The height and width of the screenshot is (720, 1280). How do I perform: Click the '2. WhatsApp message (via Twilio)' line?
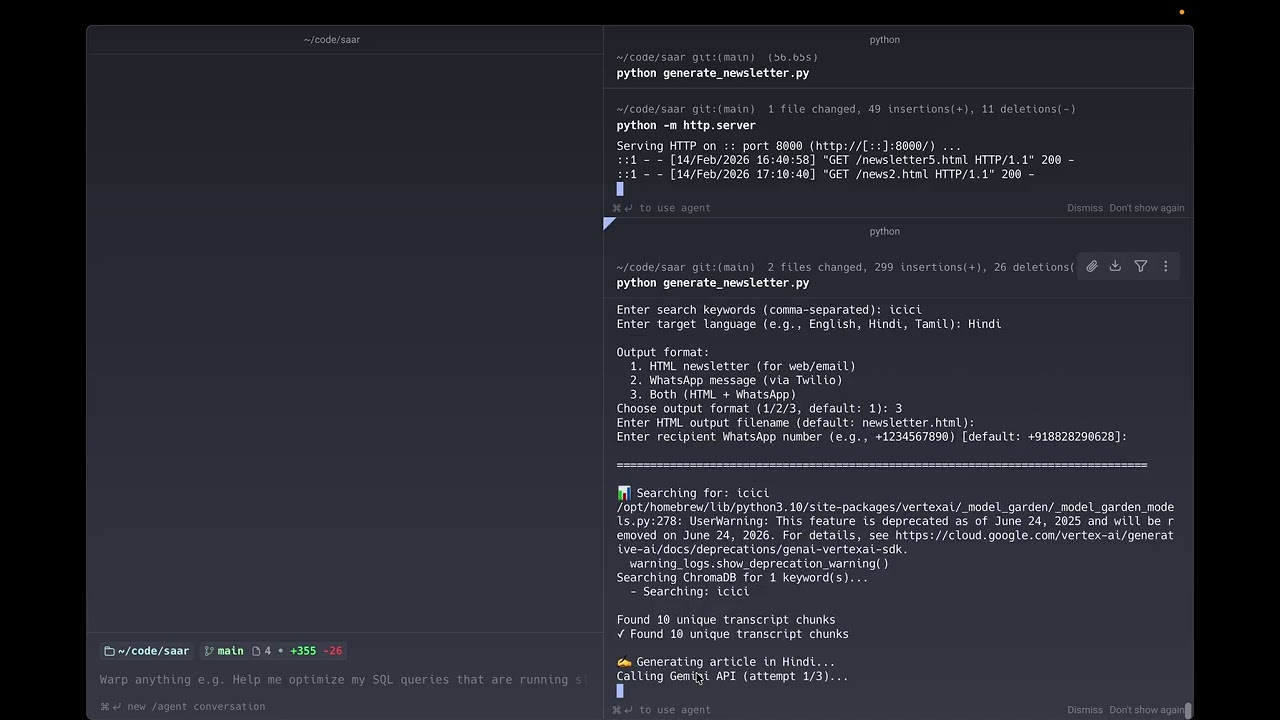736,380
